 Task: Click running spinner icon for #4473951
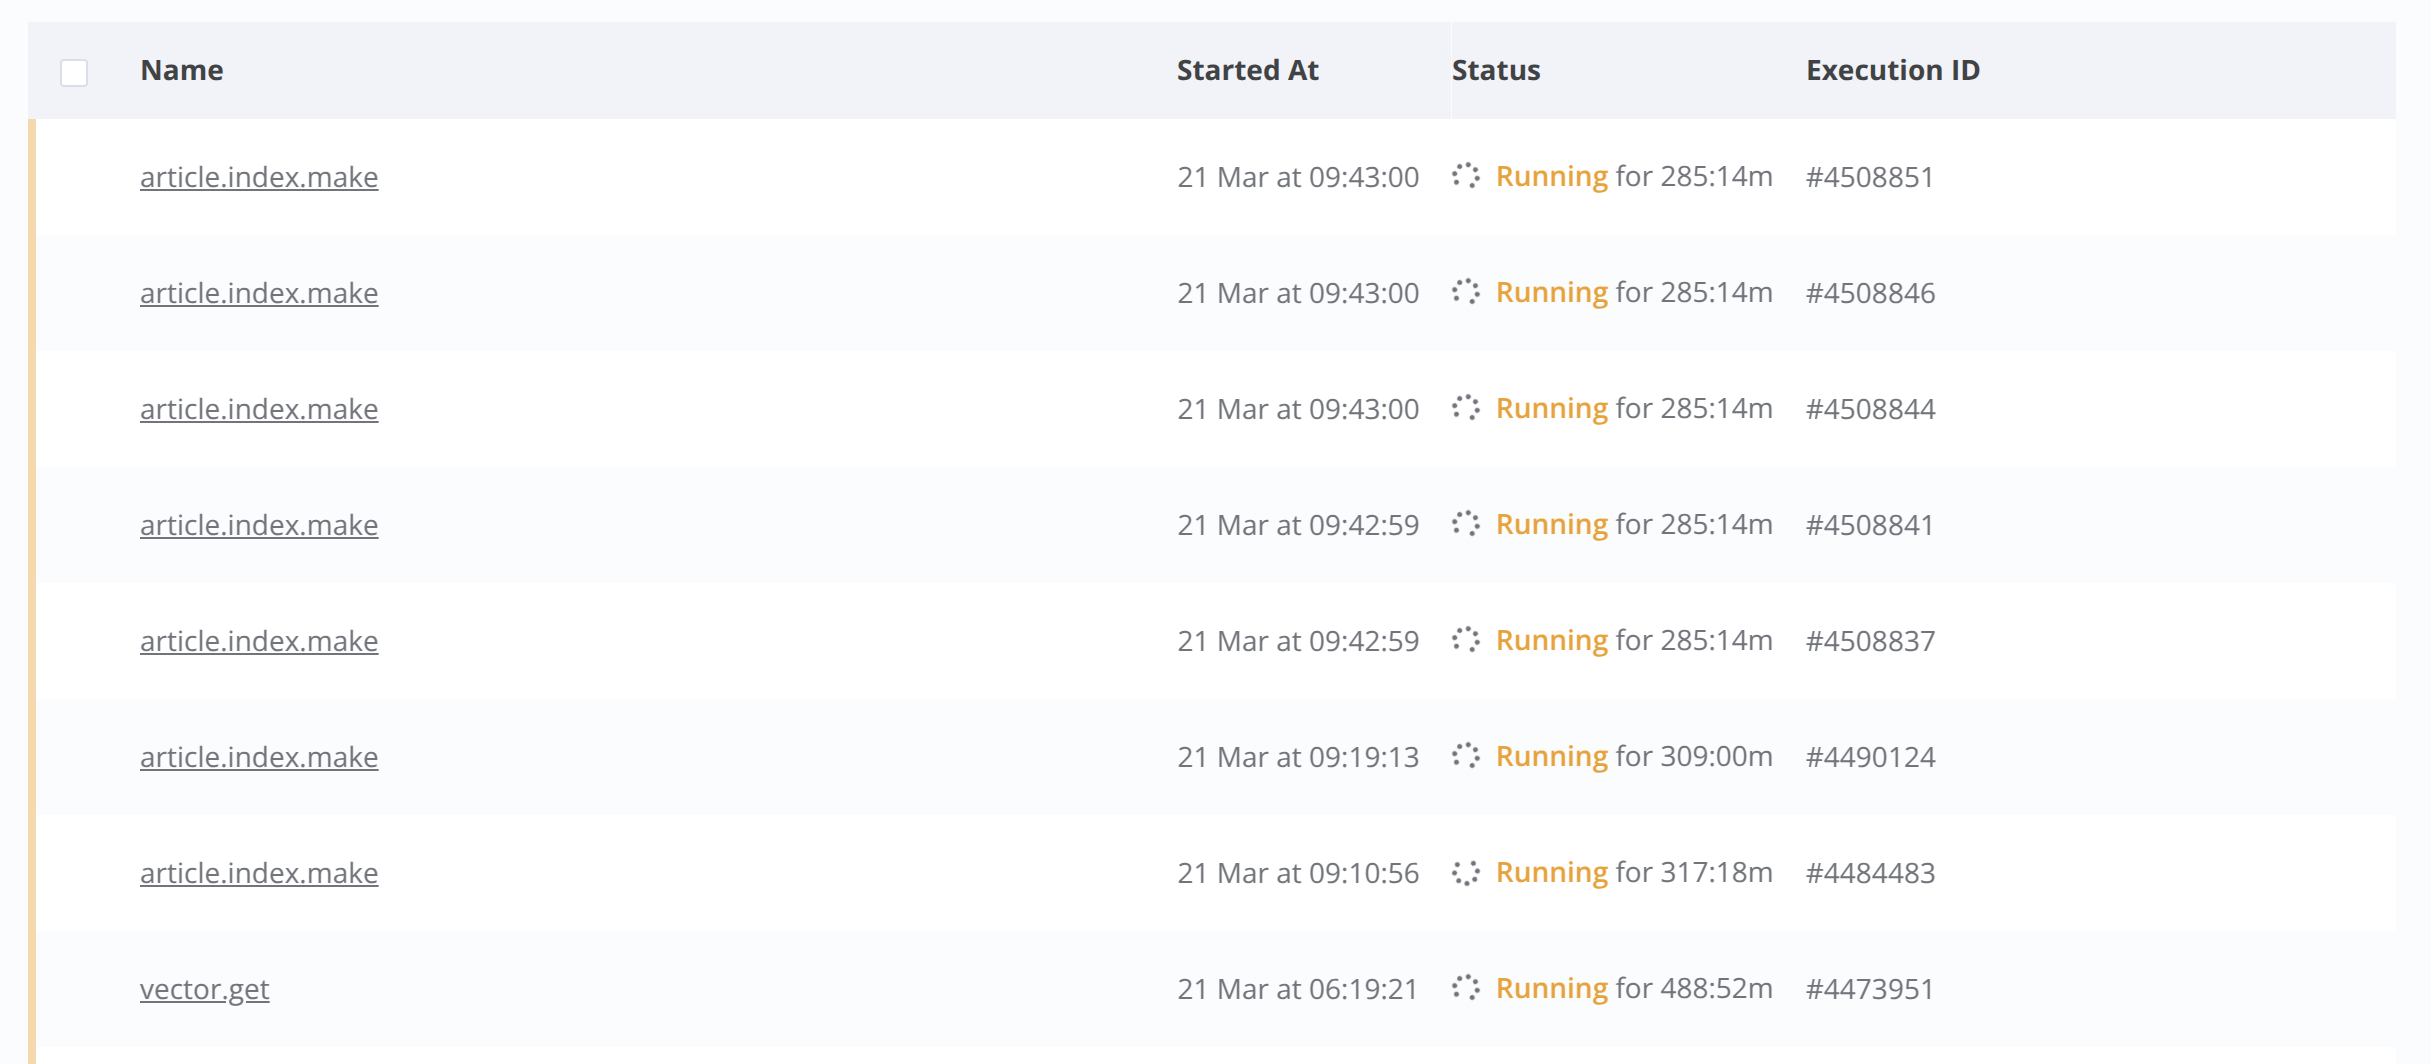tap(1466, 988)
